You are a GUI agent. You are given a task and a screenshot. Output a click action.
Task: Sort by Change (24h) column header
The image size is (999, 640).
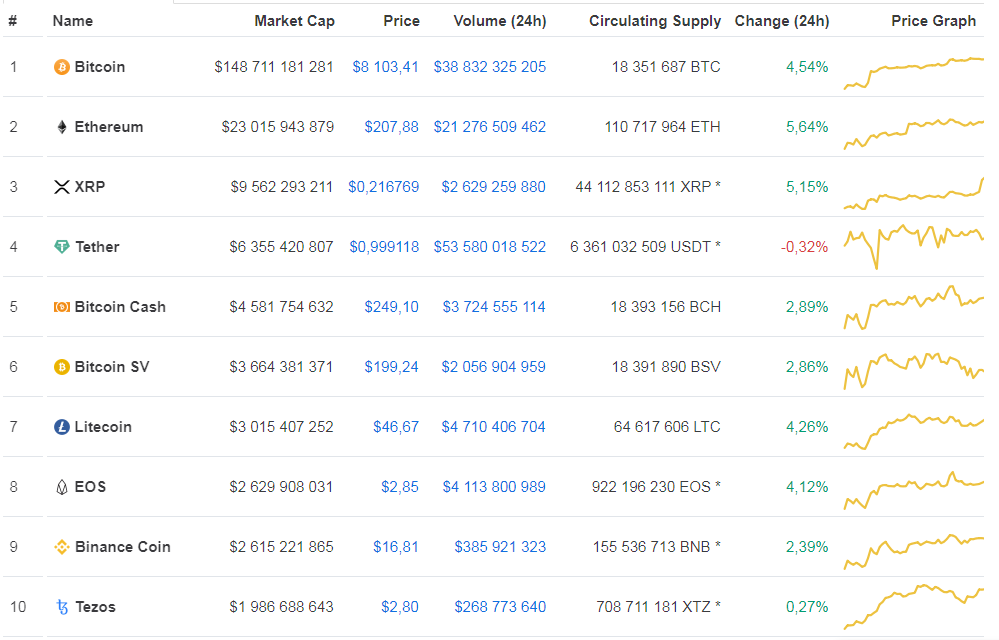(x=782, y=21)
